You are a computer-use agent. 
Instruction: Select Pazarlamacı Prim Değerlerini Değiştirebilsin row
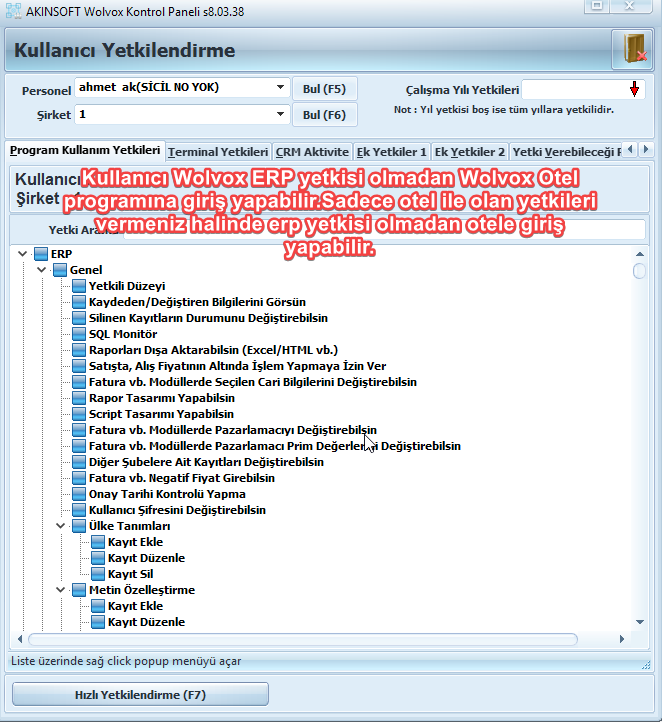click(x=275, y=446)
